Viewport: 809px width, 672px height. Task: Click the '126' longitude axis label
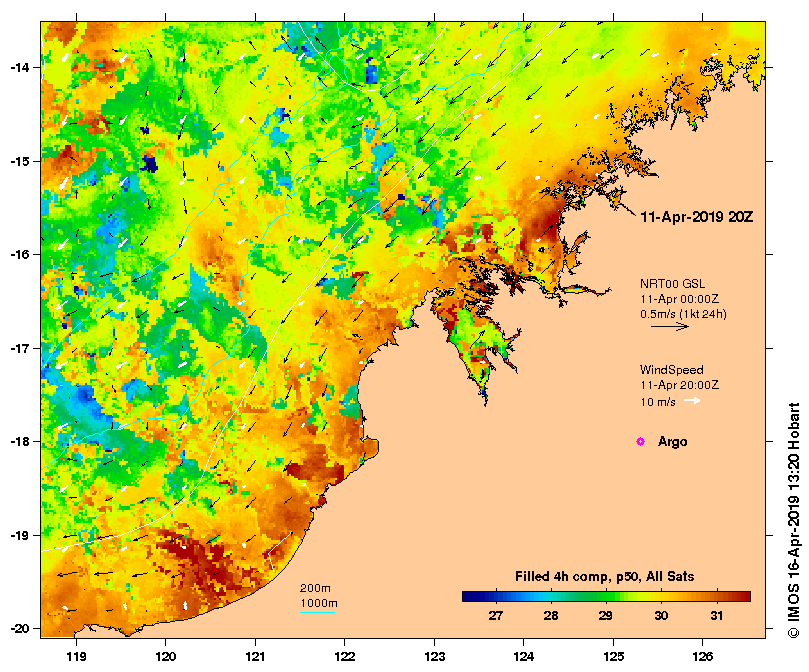(x=703, y=657)
